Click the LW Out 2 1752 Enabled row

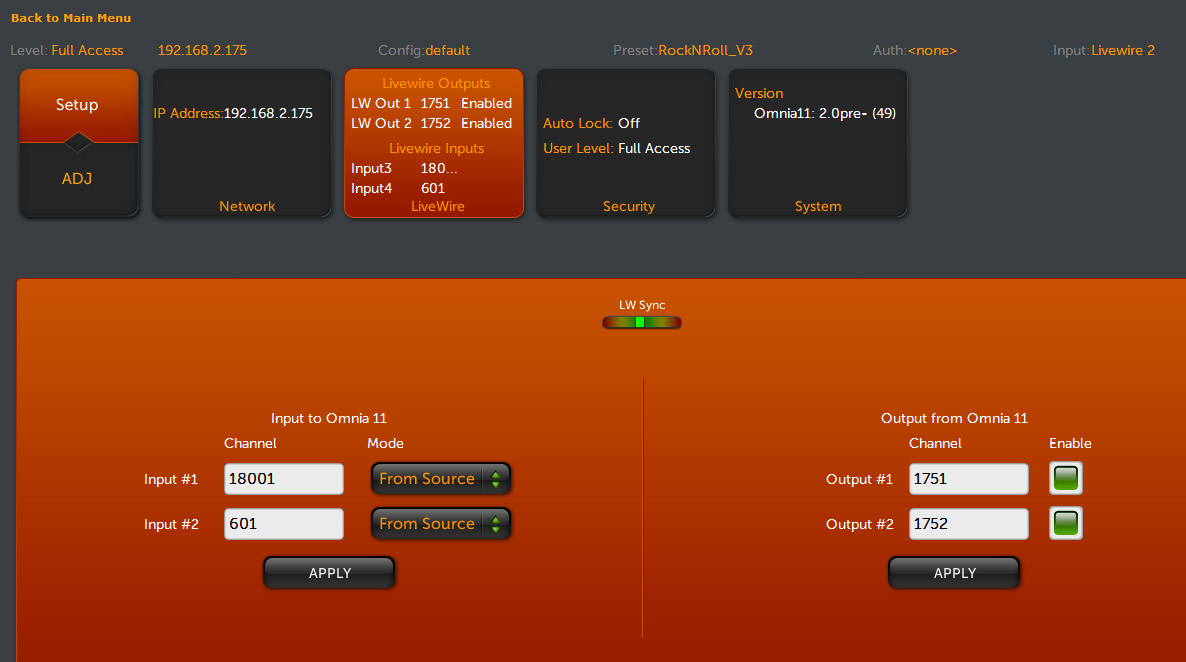click(432, 123)
